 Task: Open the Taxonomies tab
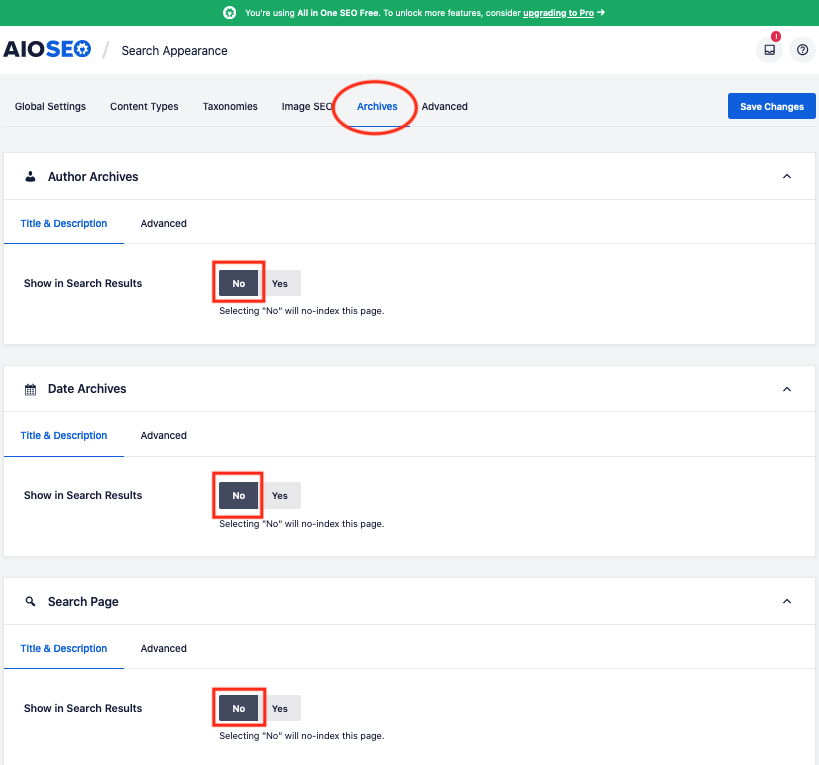(230, 107)
